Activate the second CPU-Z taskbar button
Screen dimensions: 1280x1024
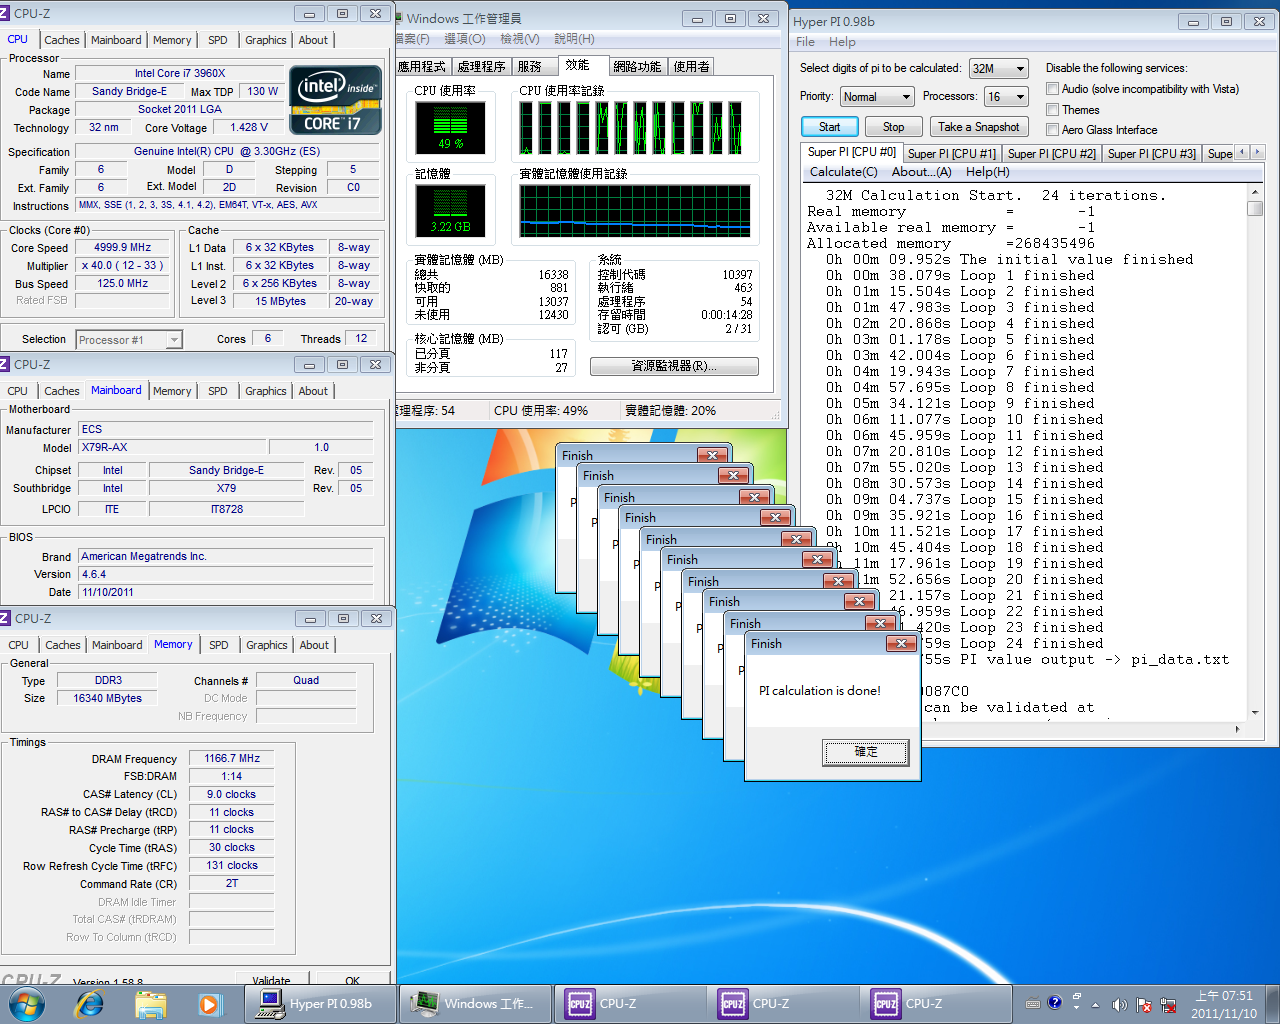783,1003
